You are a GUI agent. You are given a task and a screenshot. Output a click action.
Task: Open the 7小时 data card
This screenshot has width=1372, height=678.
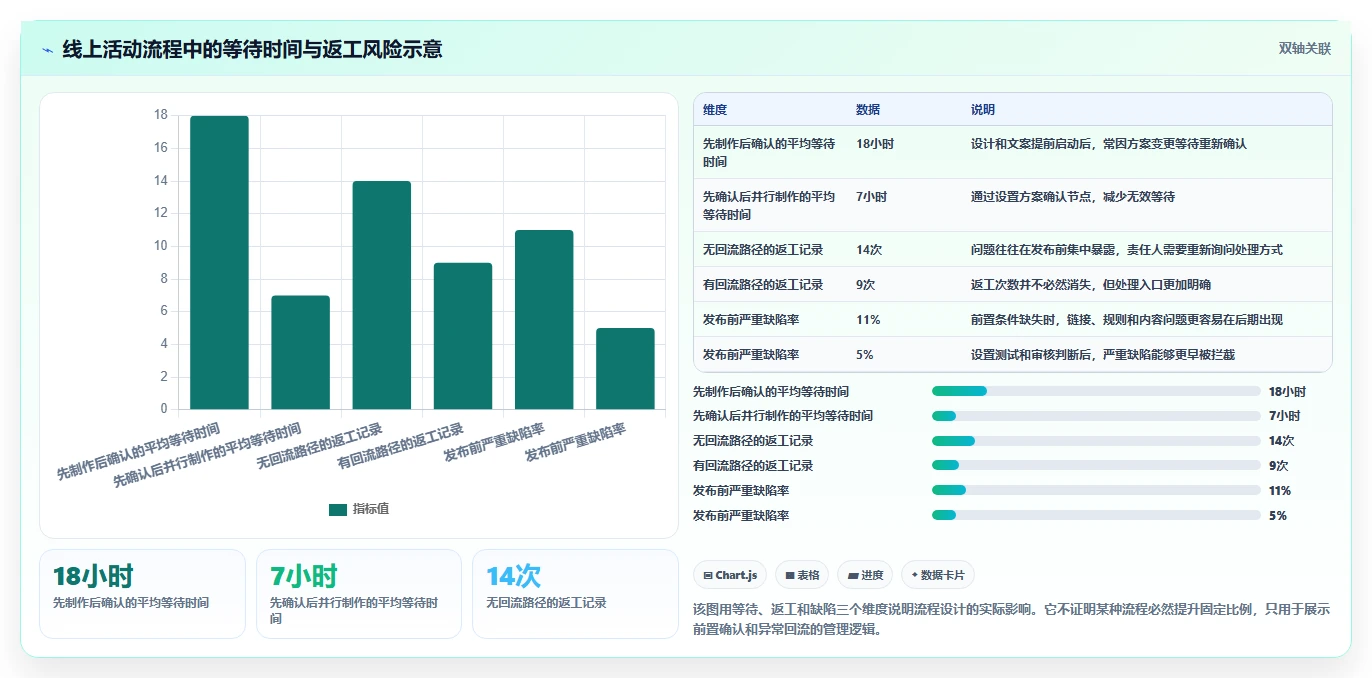[x=359, y=594]
